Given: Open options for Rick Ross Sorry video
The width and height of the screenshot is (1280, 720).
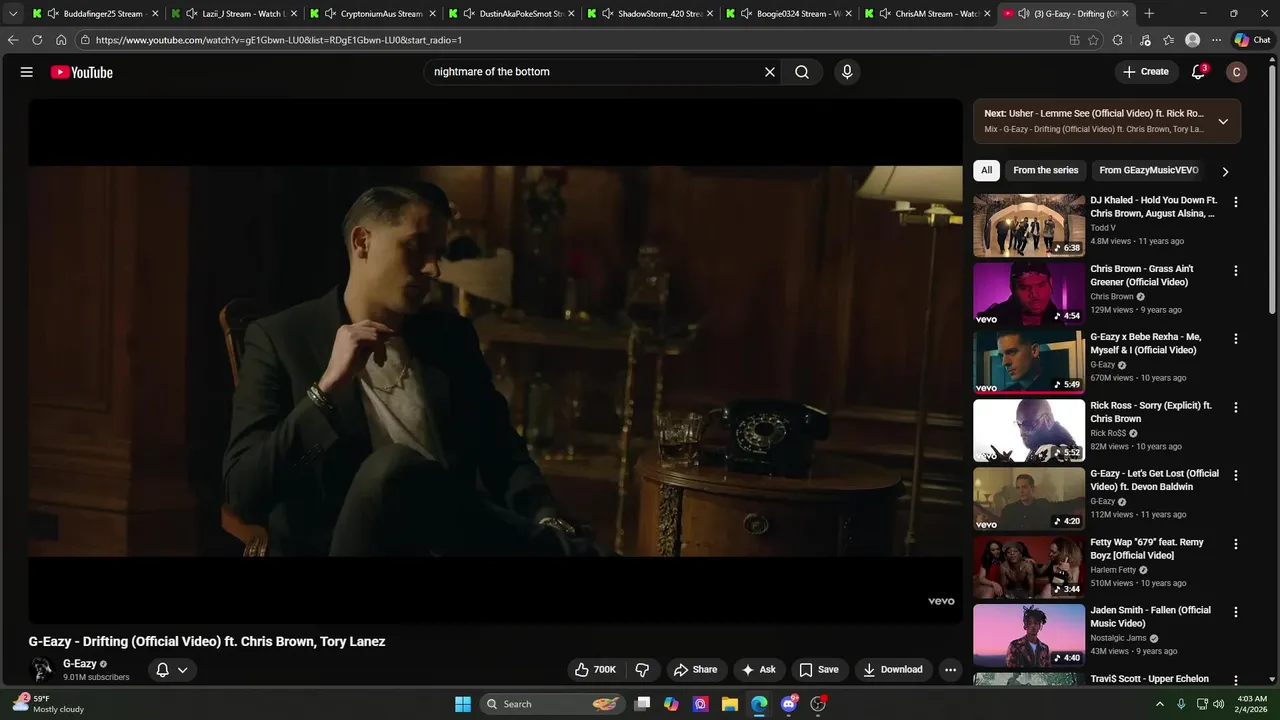Looking at the screenshot, I should coord(1236,407).
